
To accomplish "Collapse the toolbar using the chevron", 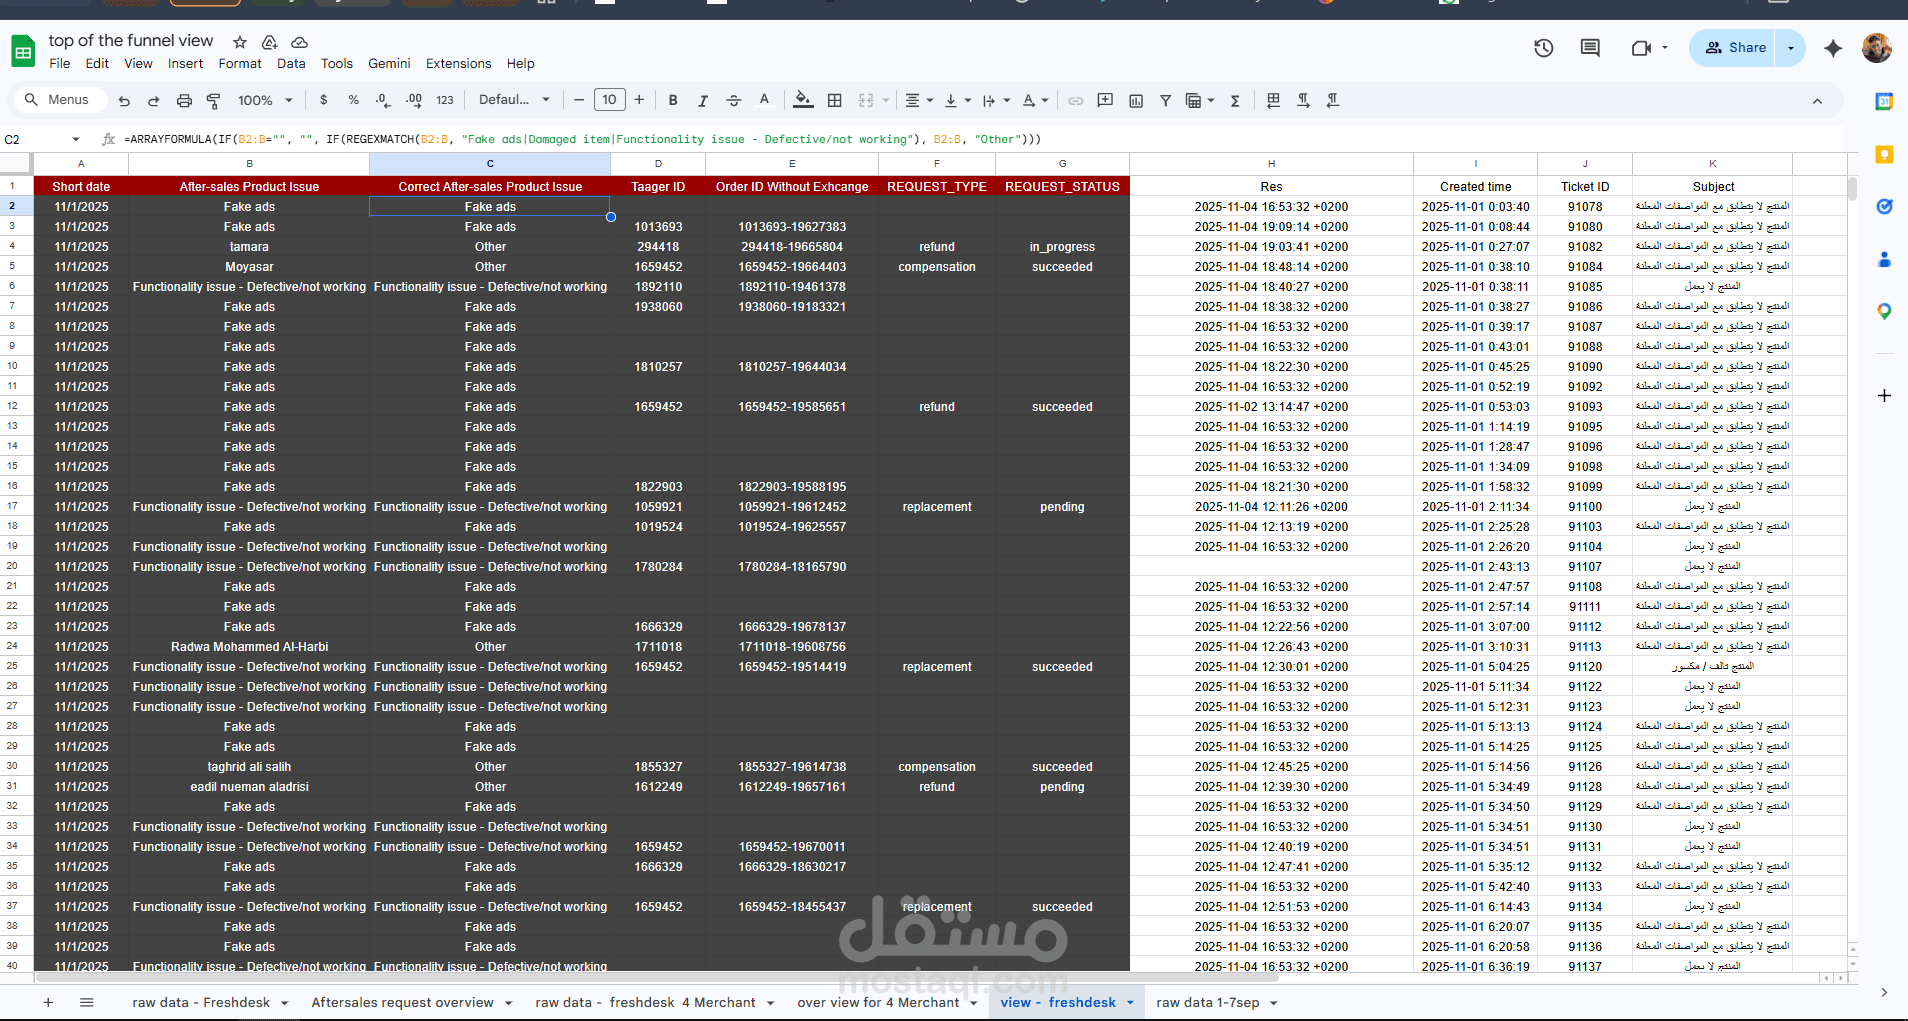I will tap(1817, 100).
